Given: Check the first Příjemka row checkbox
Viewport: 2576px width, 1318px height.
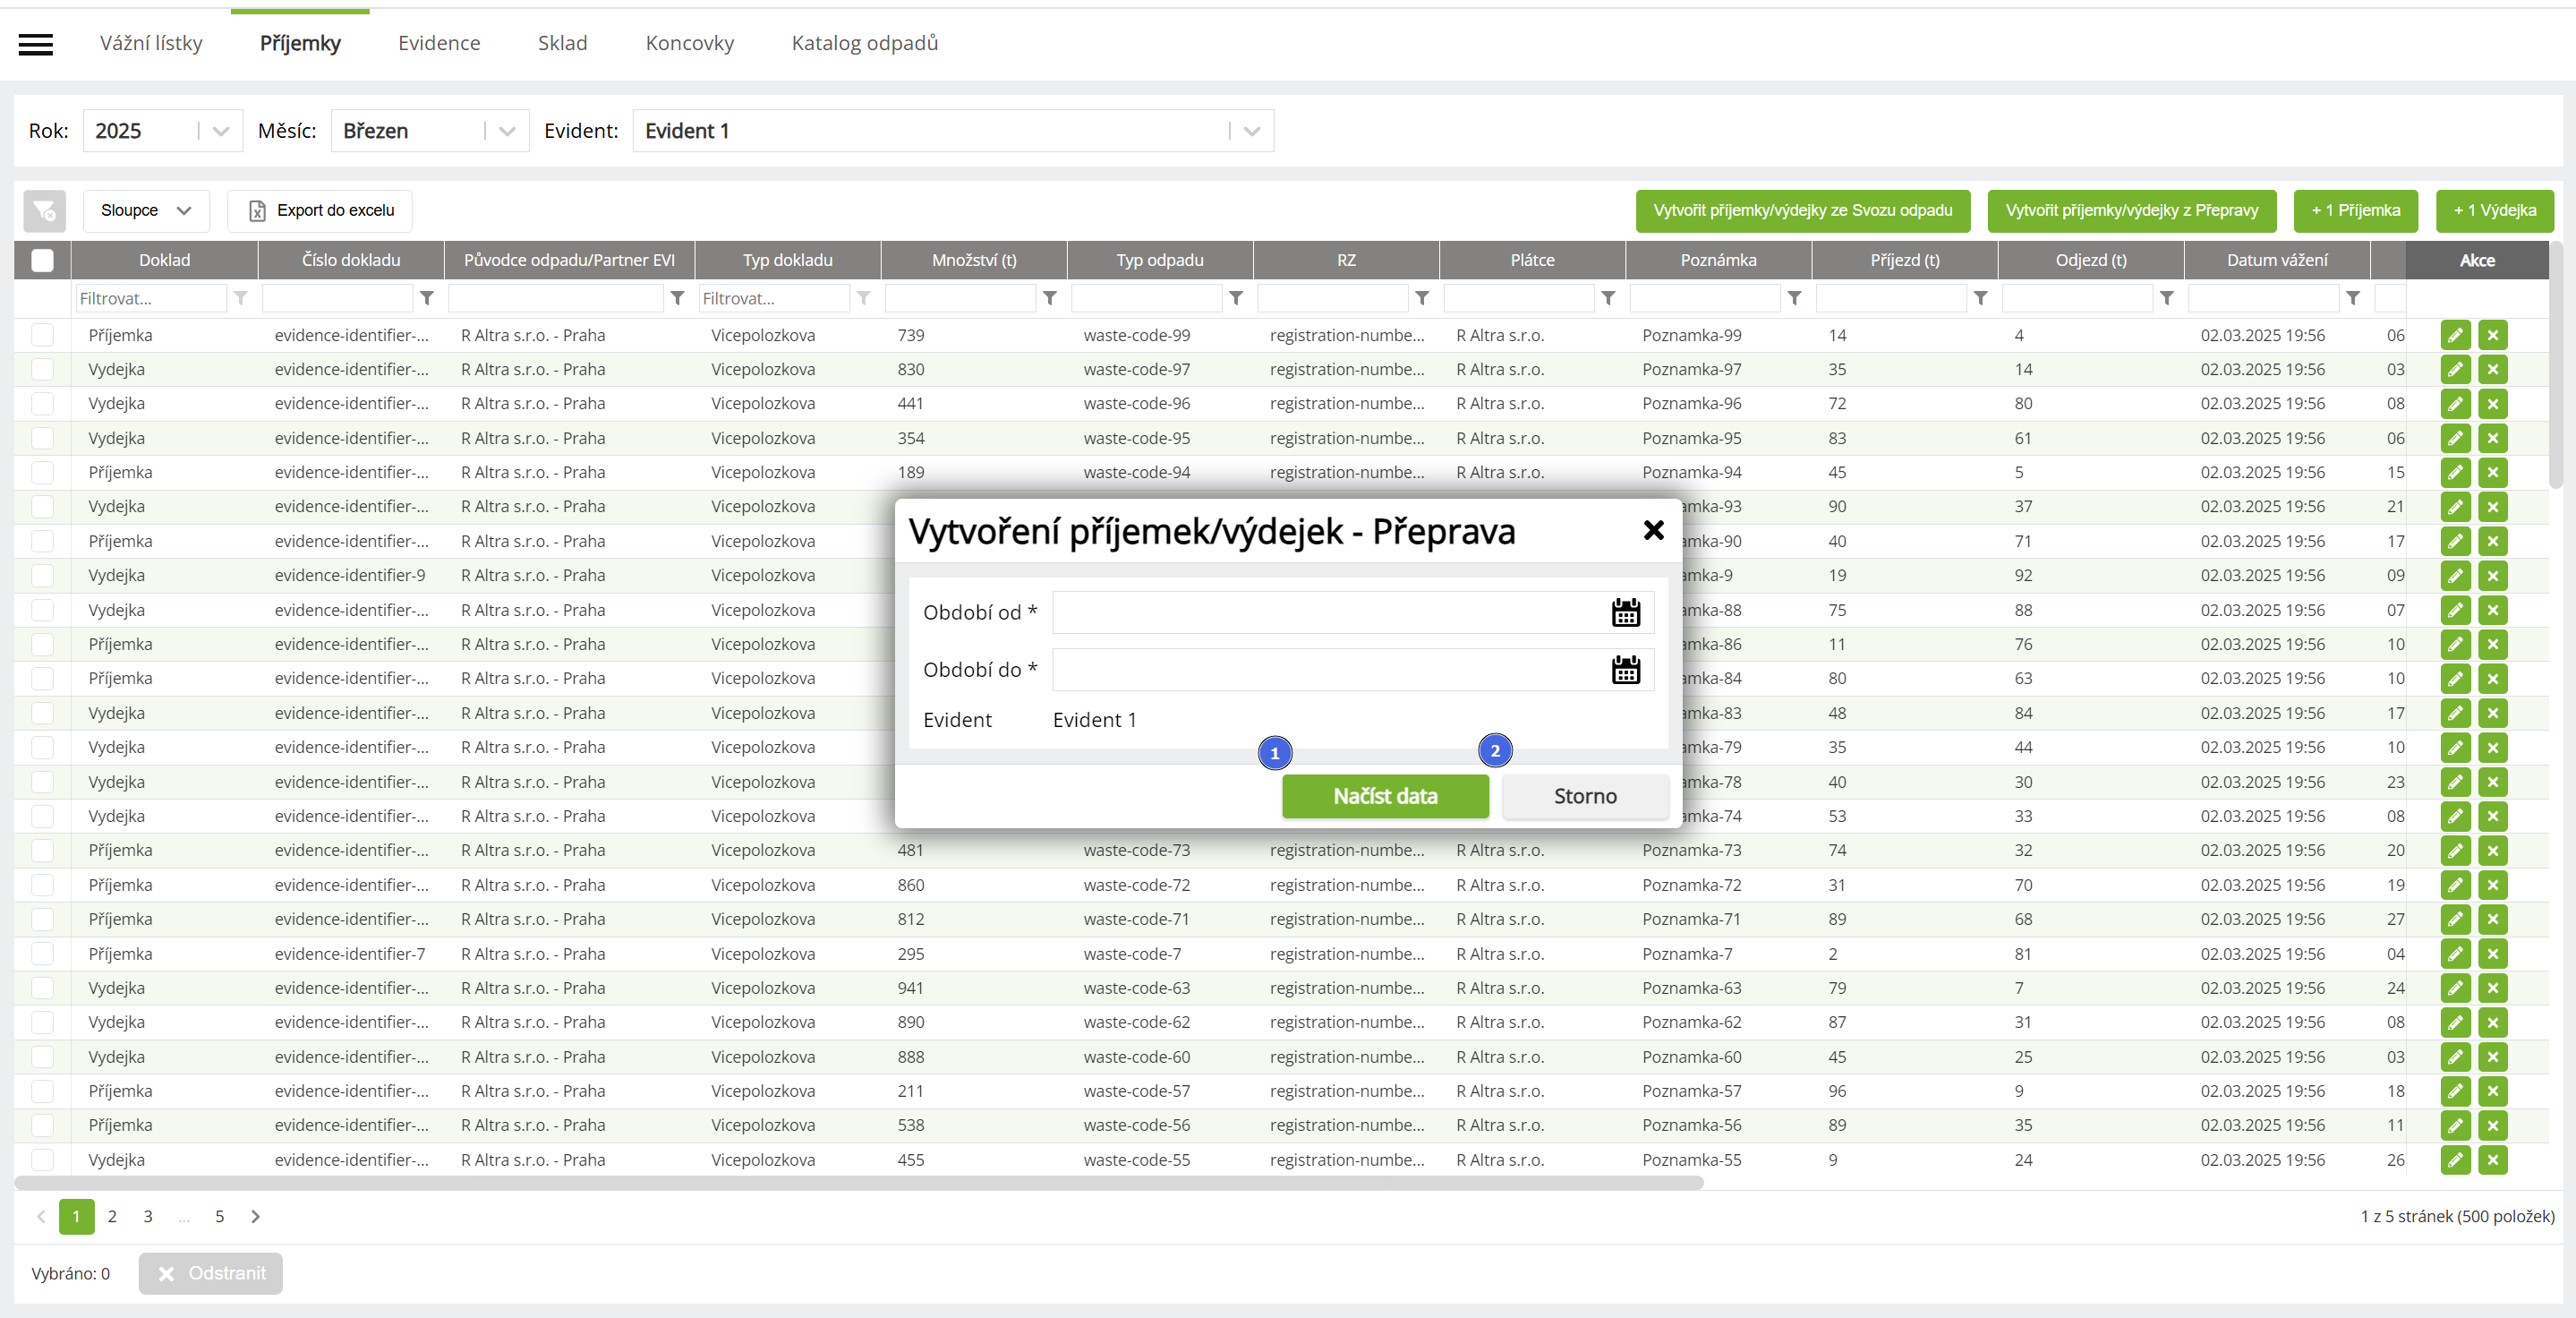Looking at the screenshot, I should [x=42, y=335].
